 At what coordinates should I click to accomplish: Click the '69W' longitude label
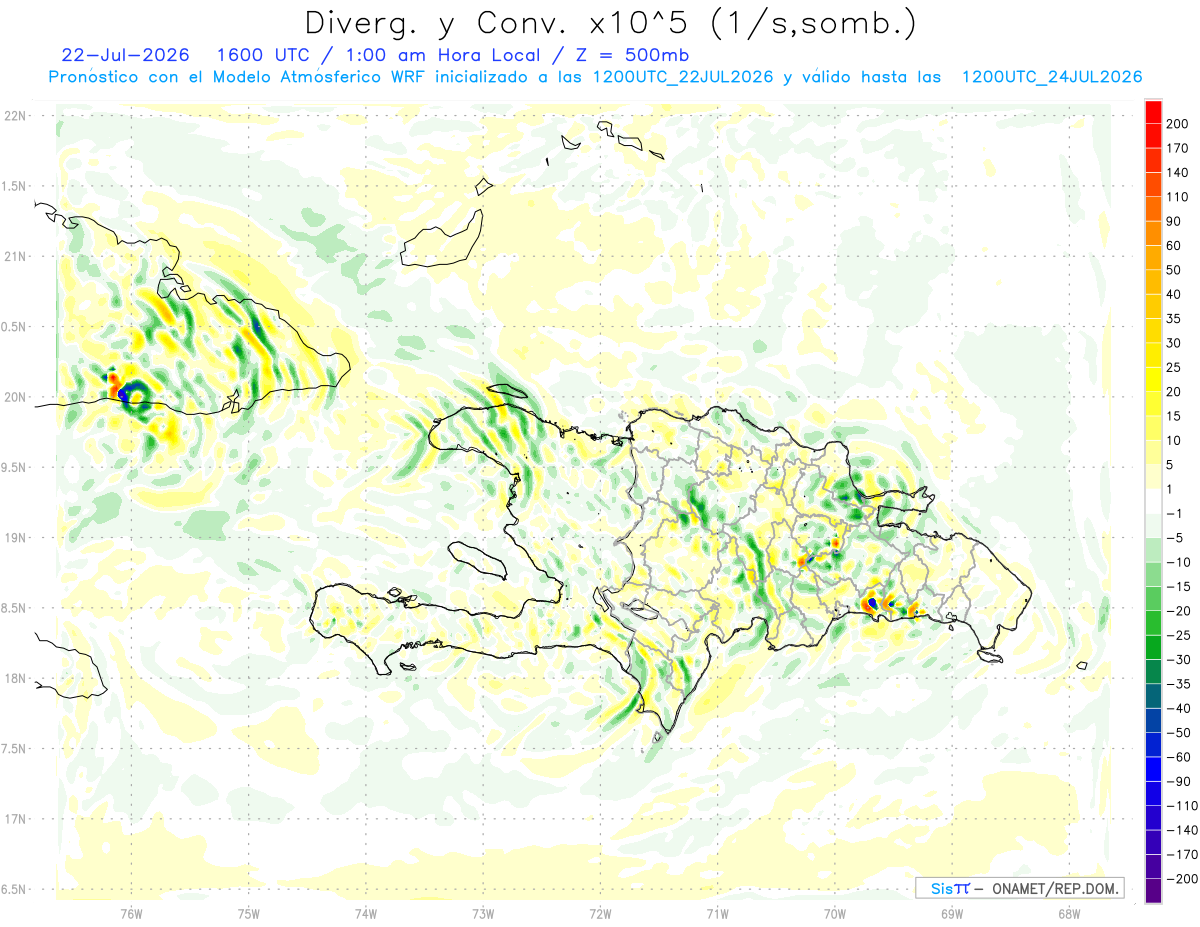[x=952, y=913]
